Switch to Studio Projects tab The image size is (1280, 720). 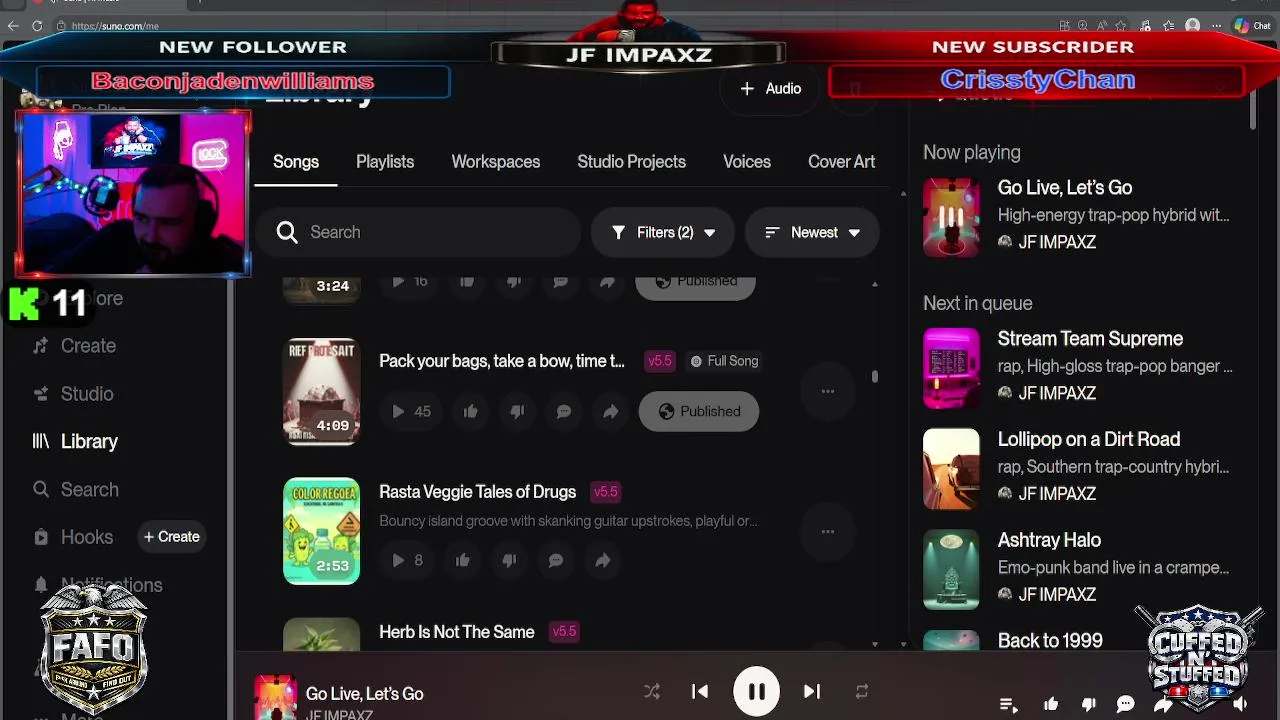(631, 162)
